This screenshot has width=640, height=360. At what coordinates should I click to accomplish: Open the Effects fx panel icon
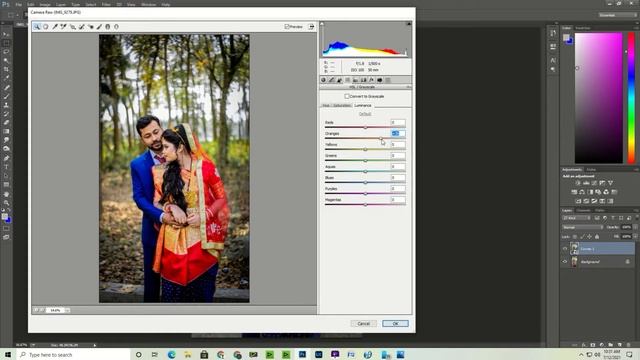tap(371, 80)
